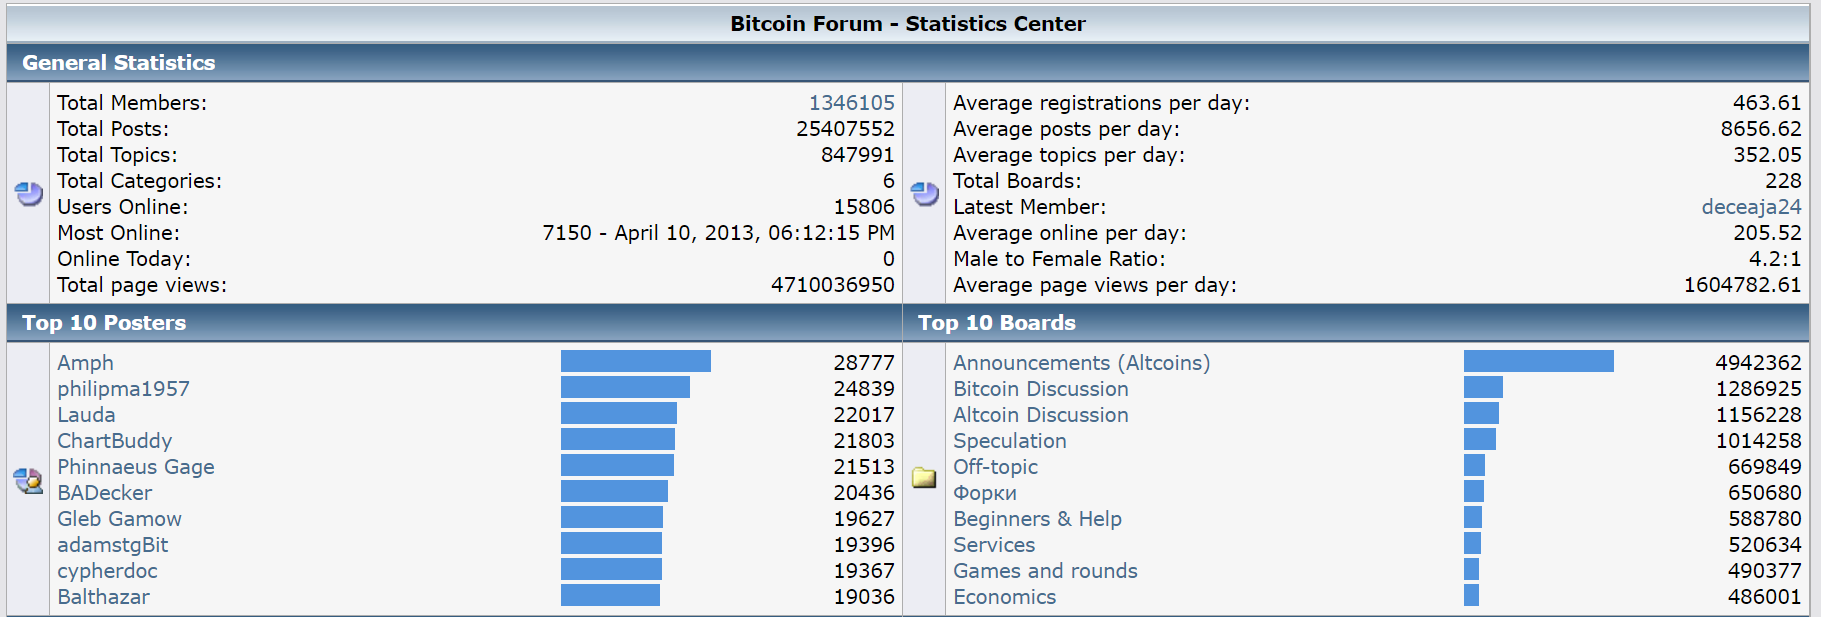Click Amph's post count bar
The image size is (1821, 617).
[636, 361]
